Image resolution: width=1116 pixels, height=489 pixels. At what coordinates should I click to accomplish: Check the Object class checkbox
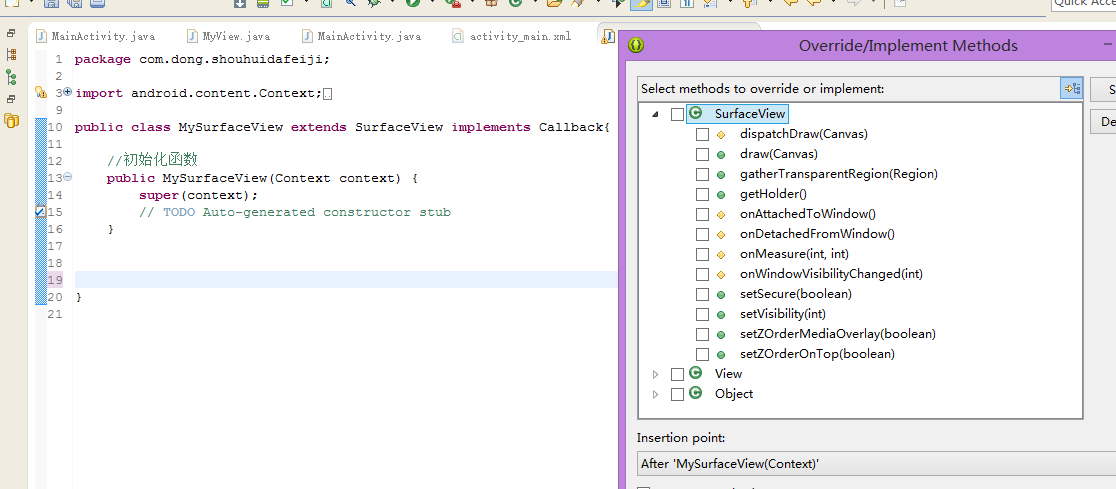(x=677, y=394)
